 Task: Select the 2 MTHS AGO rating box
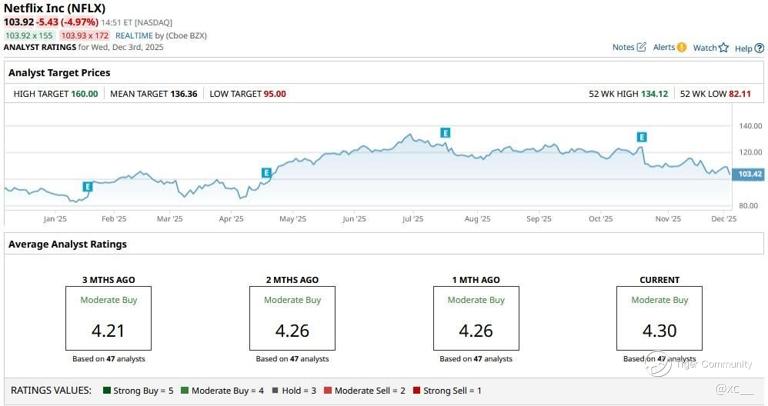pos(292,318)
